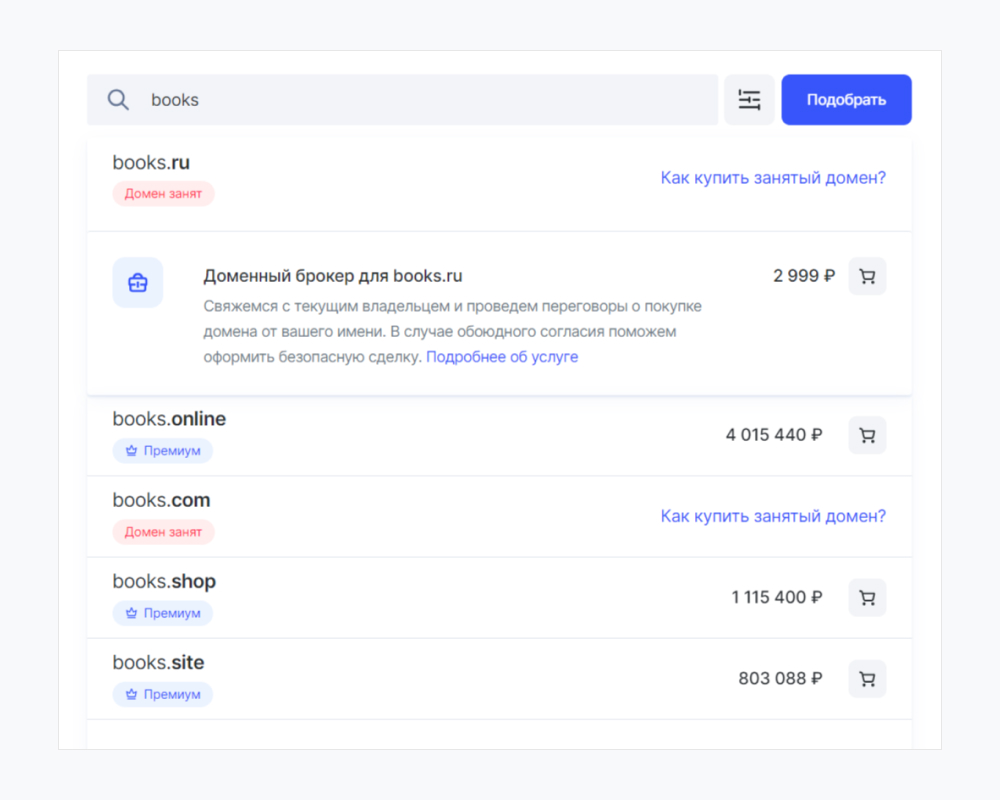Viewport: 1000px width, 800px height.
Task: Select the books.ru domain name
Action: pyautogui.click(x=151, y=162)
